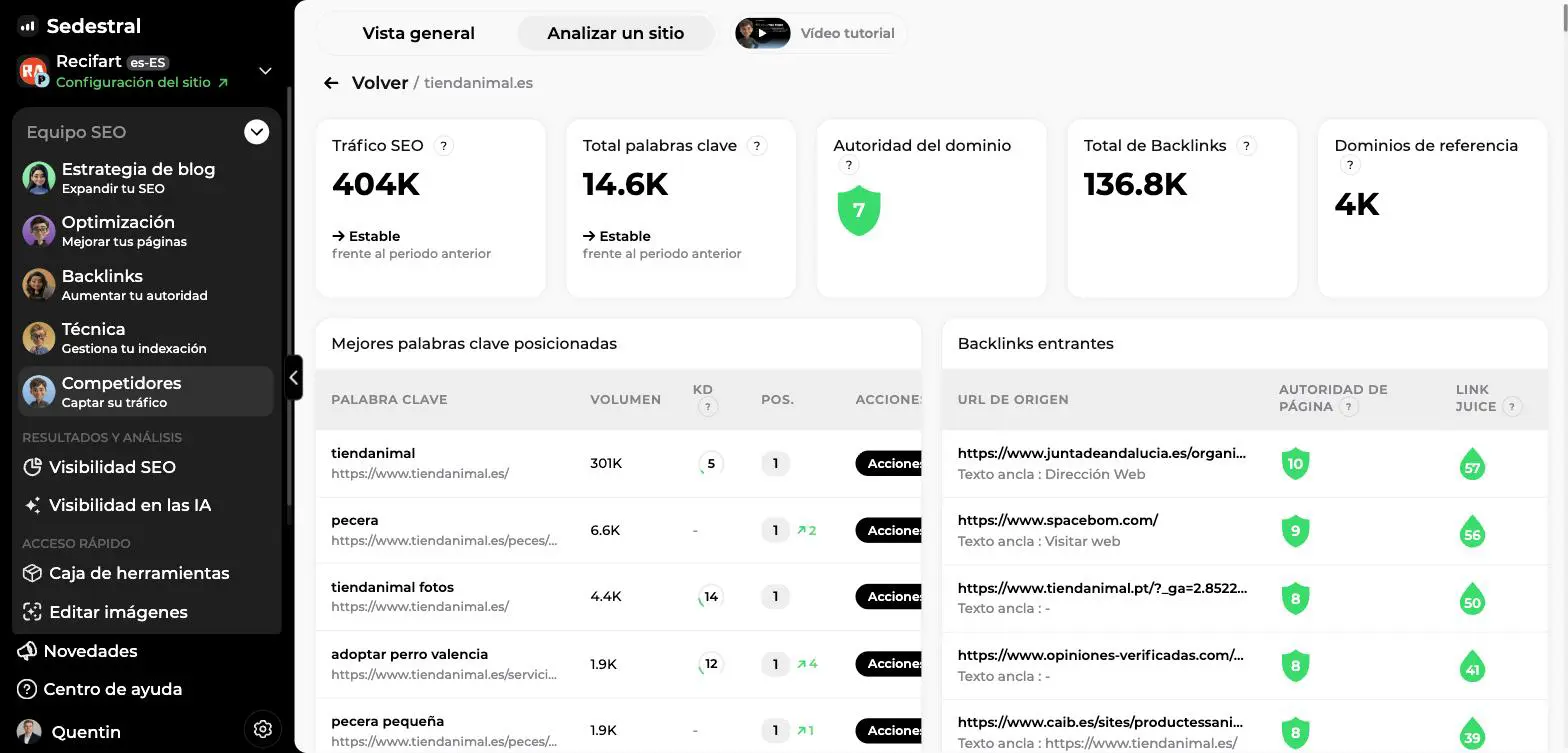The height and width of the screenshot is (753, 1568).
Task: Go to Backlinks in the sidebar
Action: coord(146,284)
